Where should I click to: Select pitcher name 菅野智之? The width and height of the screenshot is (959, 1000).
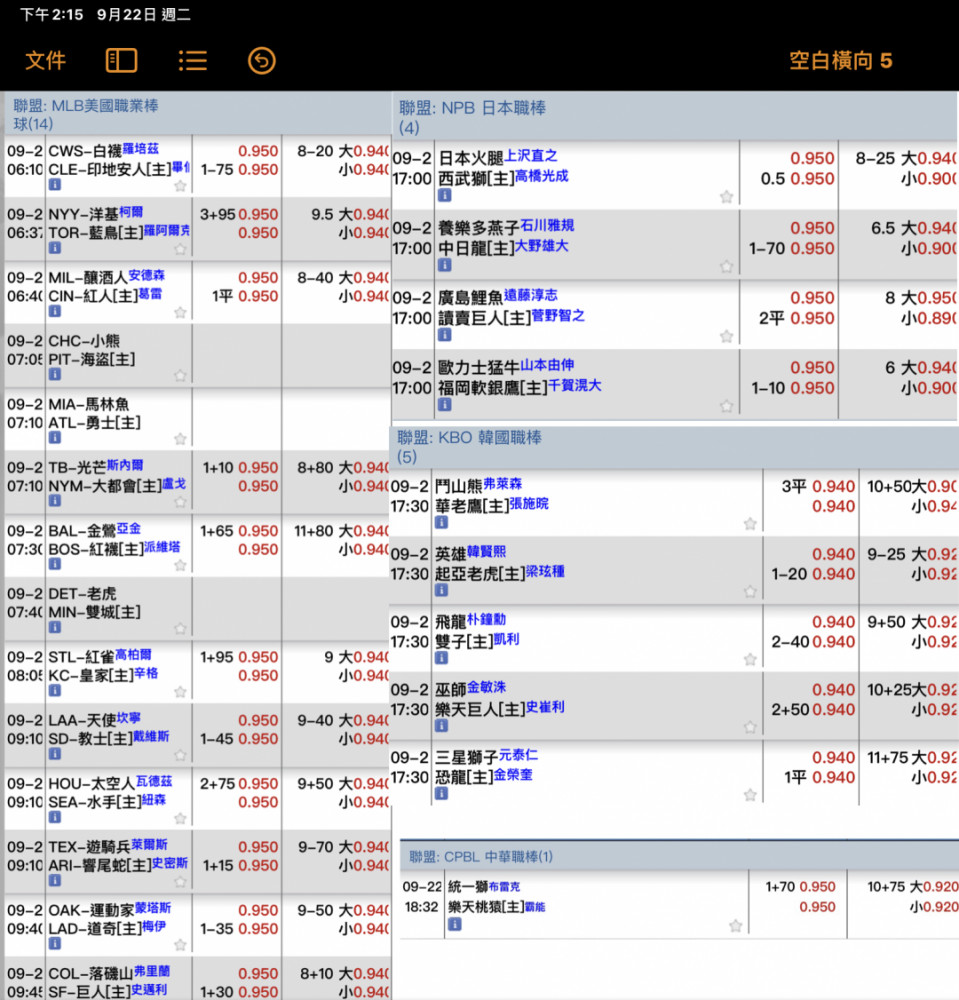coord(558,316)
